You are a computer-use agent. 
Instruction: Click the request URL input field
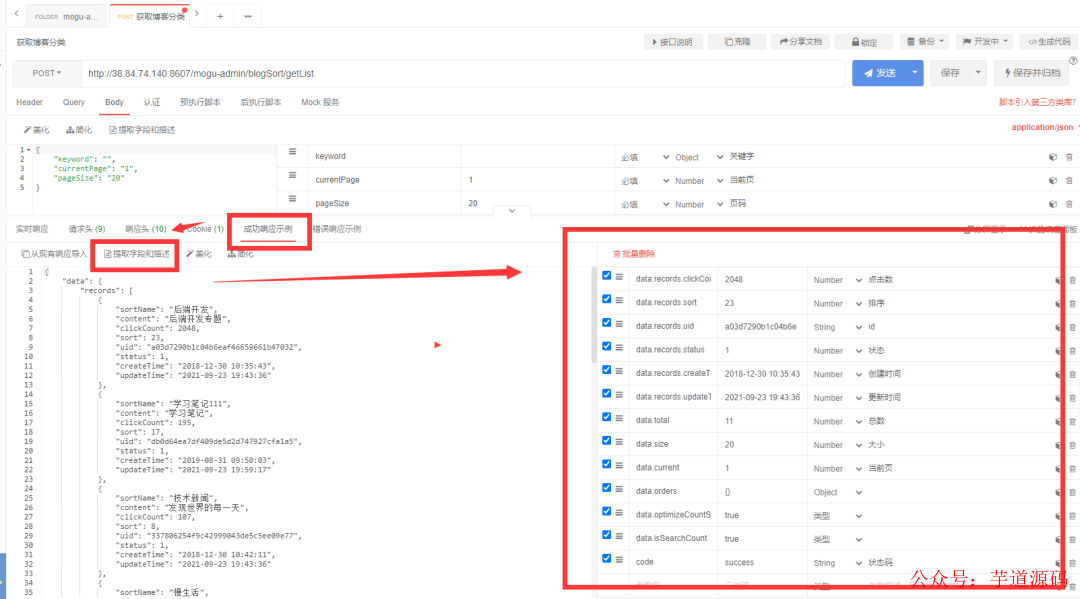tap(463, 73)
